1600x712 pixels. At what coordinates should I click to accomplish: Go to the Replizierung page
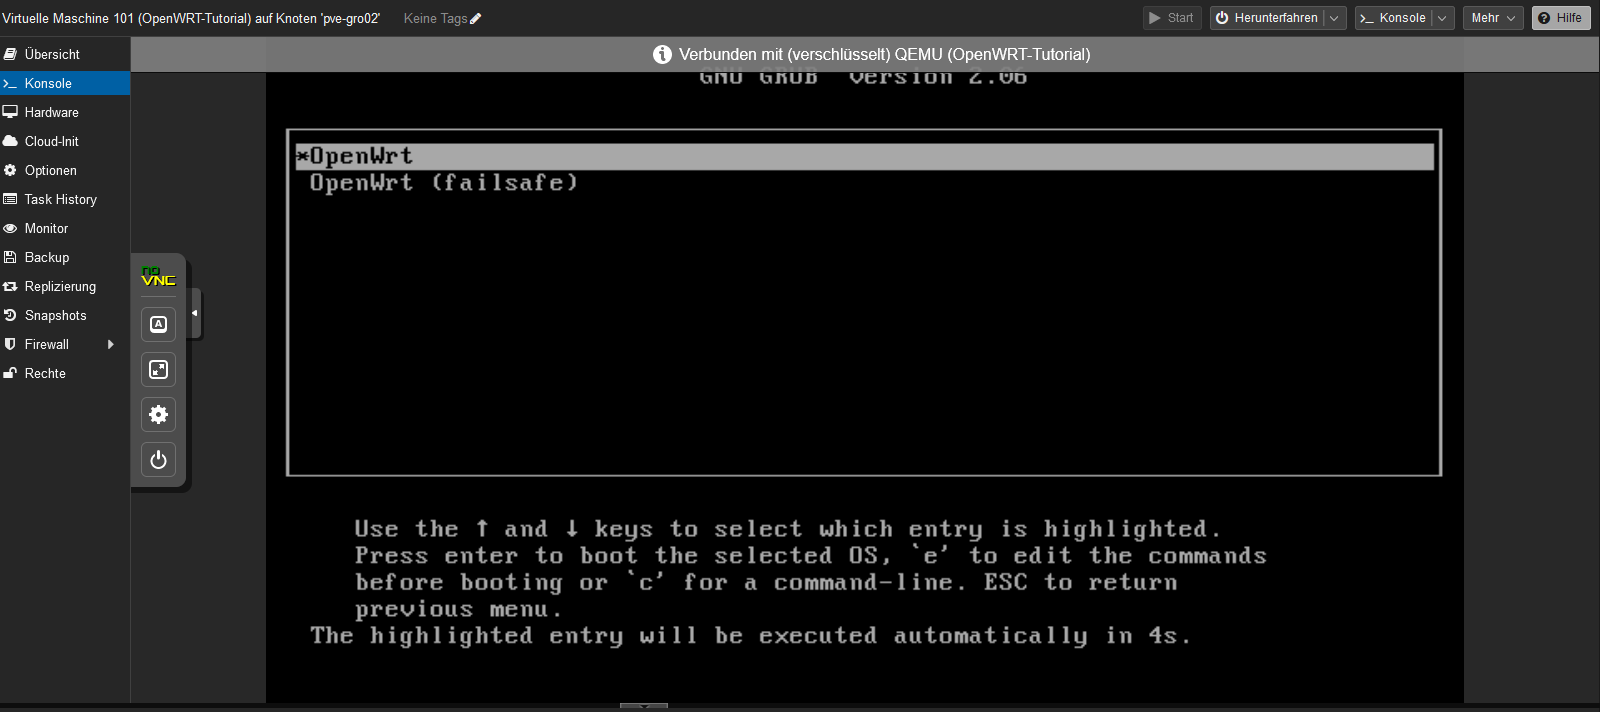tap(65, 286)
